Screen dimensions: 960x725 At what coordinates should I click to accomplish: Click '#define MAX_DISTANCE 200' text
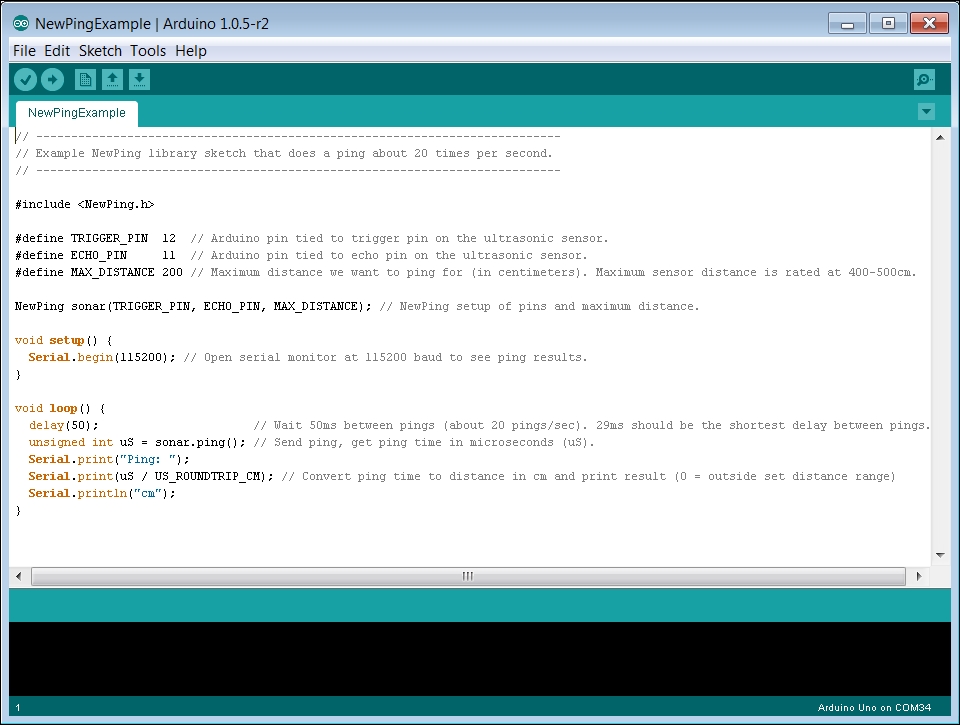pyautogui.click(x=99, y=272)
